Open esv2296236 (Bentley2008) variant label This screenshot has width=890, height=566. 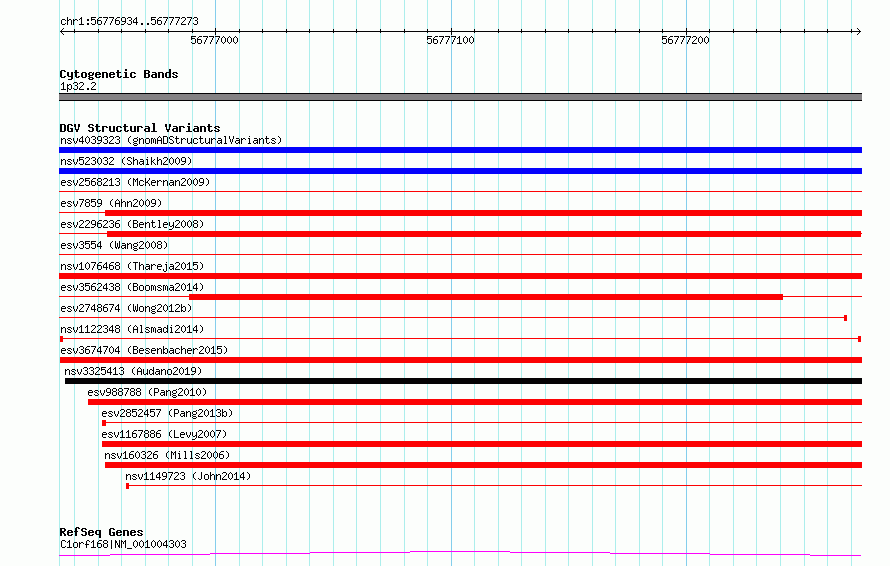pyautogui.click(x=132, y=224)
